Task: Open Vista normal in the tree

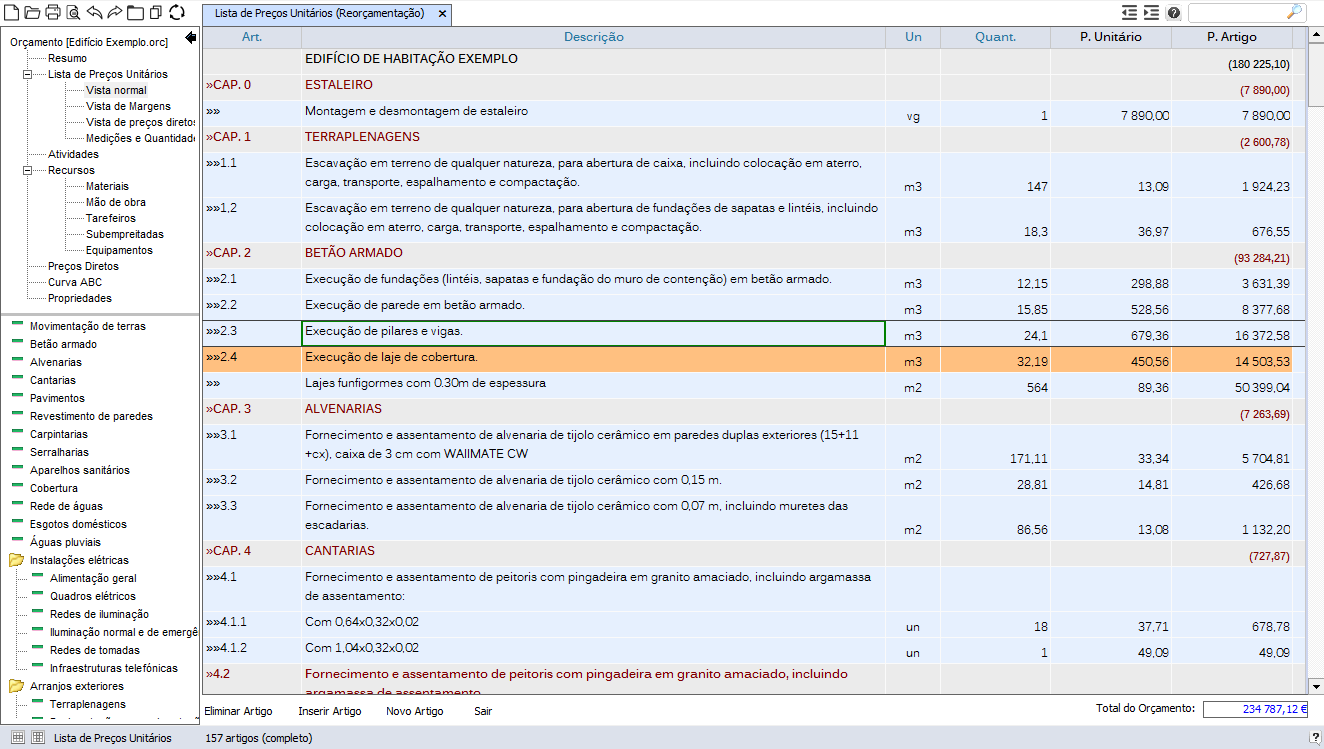Action: (116, 90)
